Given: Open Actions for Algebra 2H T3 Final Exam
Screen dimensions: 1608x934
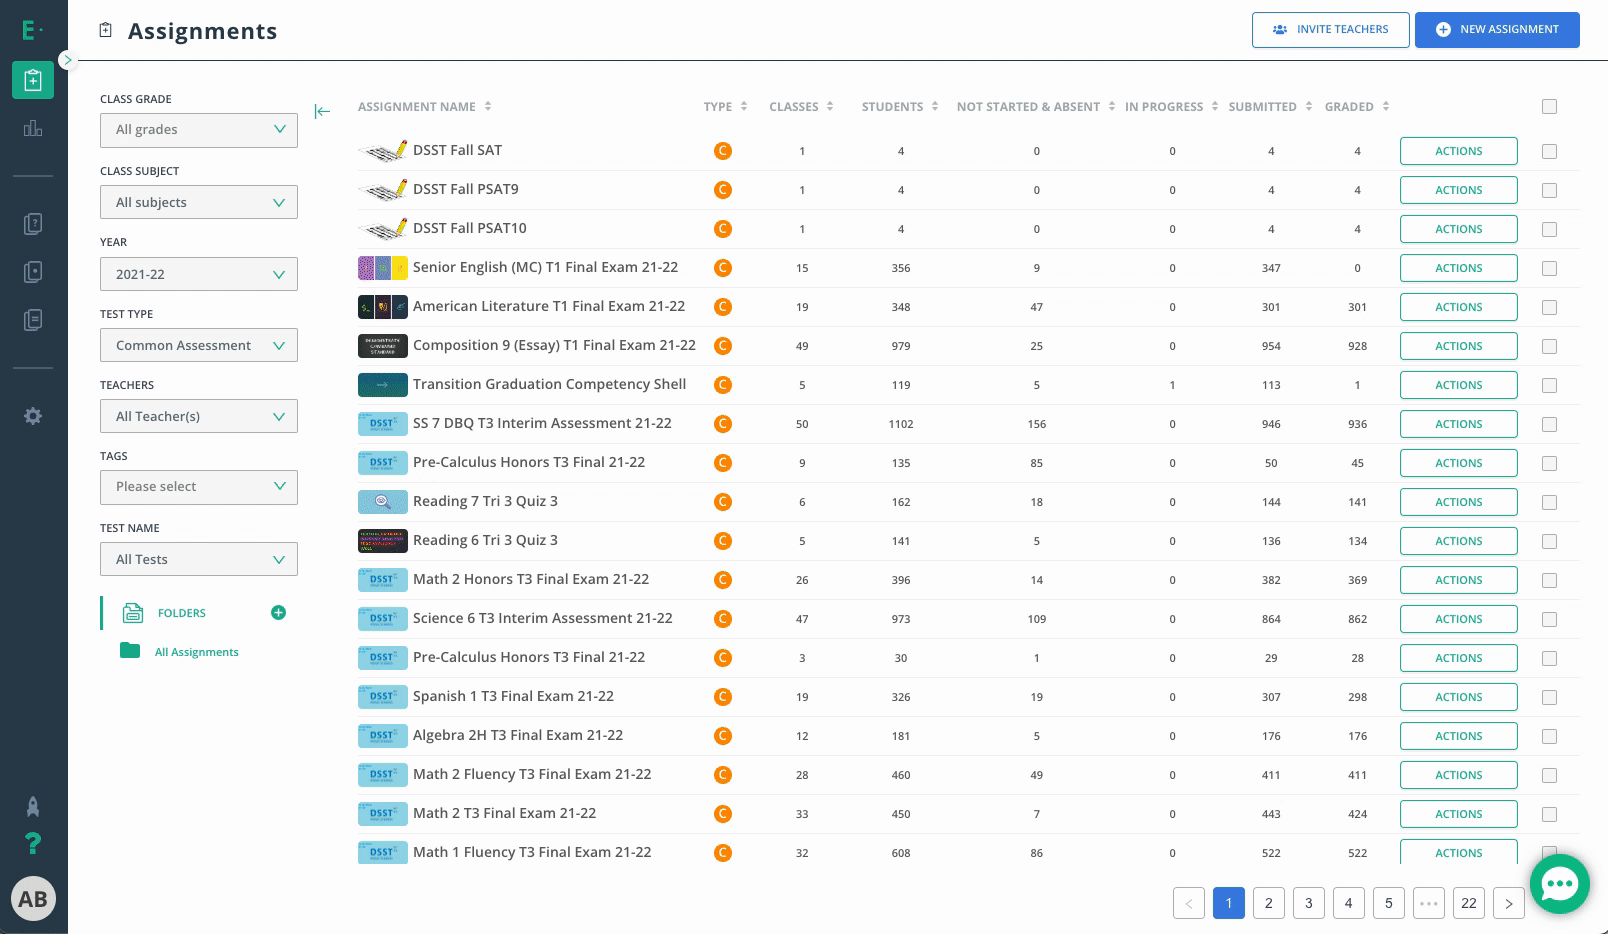Looking at the screenshot, I should [1459, 736].
